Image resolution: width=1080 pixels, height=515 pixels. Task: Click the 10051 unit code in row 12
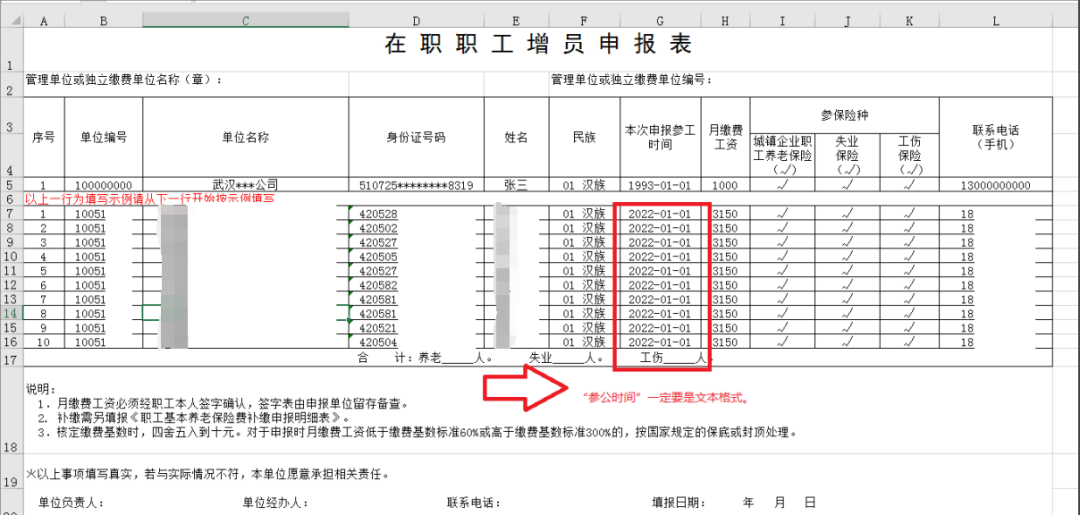(103, 285)
